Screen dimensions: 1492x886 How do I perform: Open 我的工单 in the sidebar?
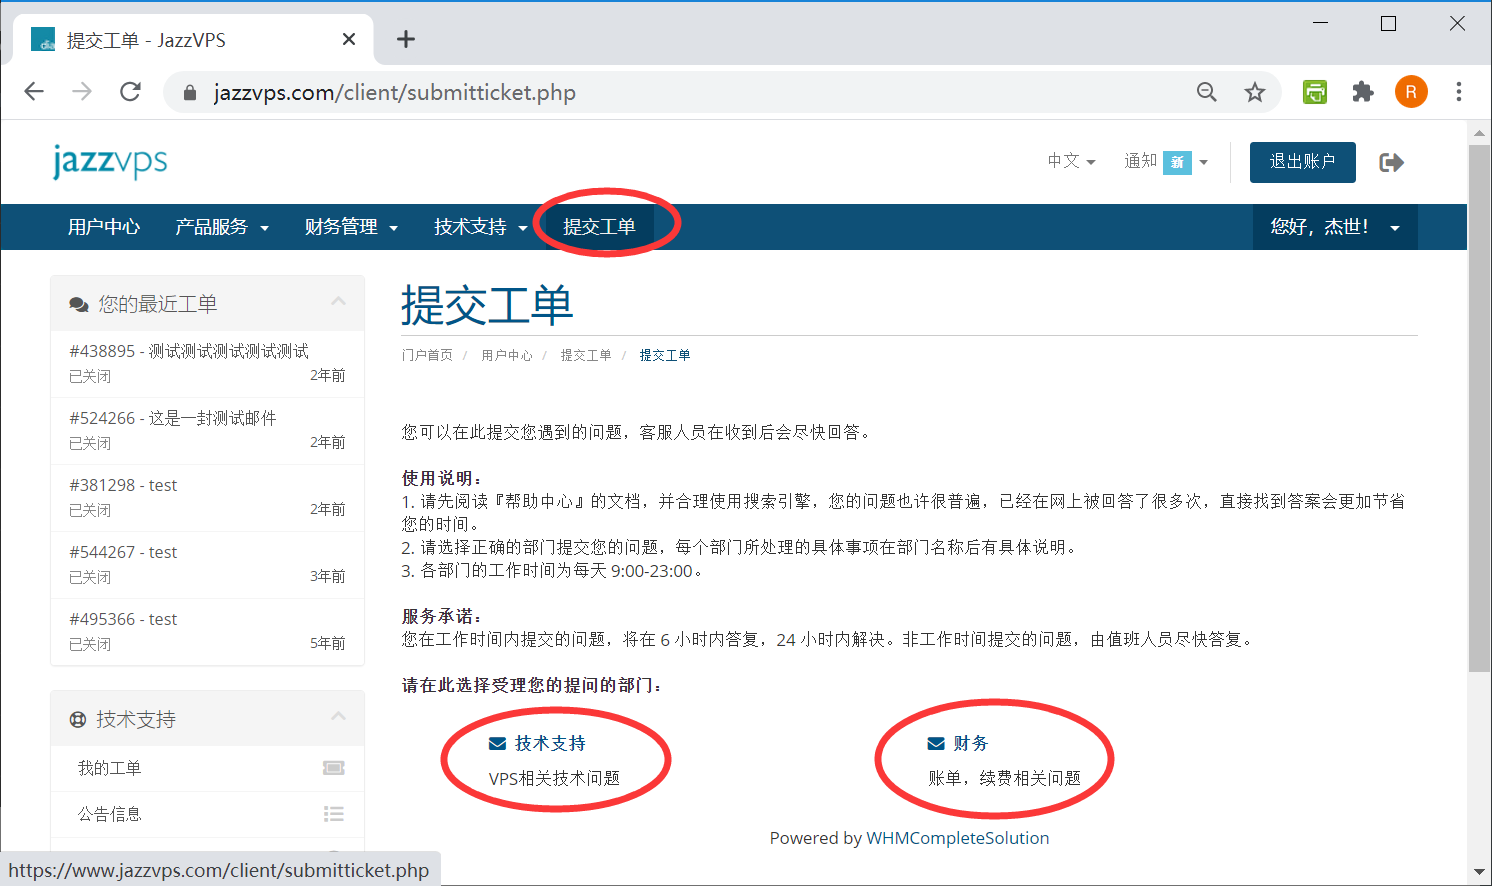pyautogui.click(x=207, y=768)
